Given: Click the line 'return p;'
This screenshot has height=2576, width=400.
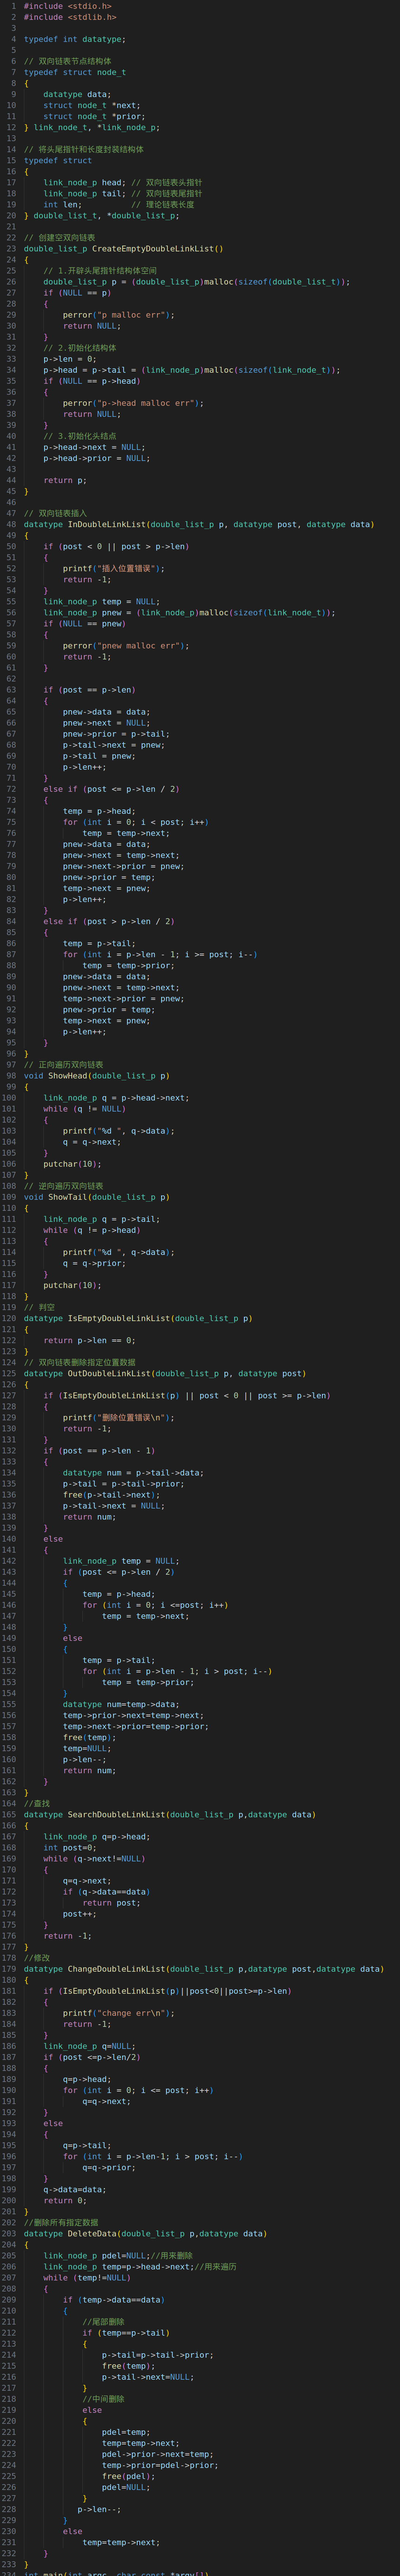Looking at the screenshot, I should click(x=65, y=480).
